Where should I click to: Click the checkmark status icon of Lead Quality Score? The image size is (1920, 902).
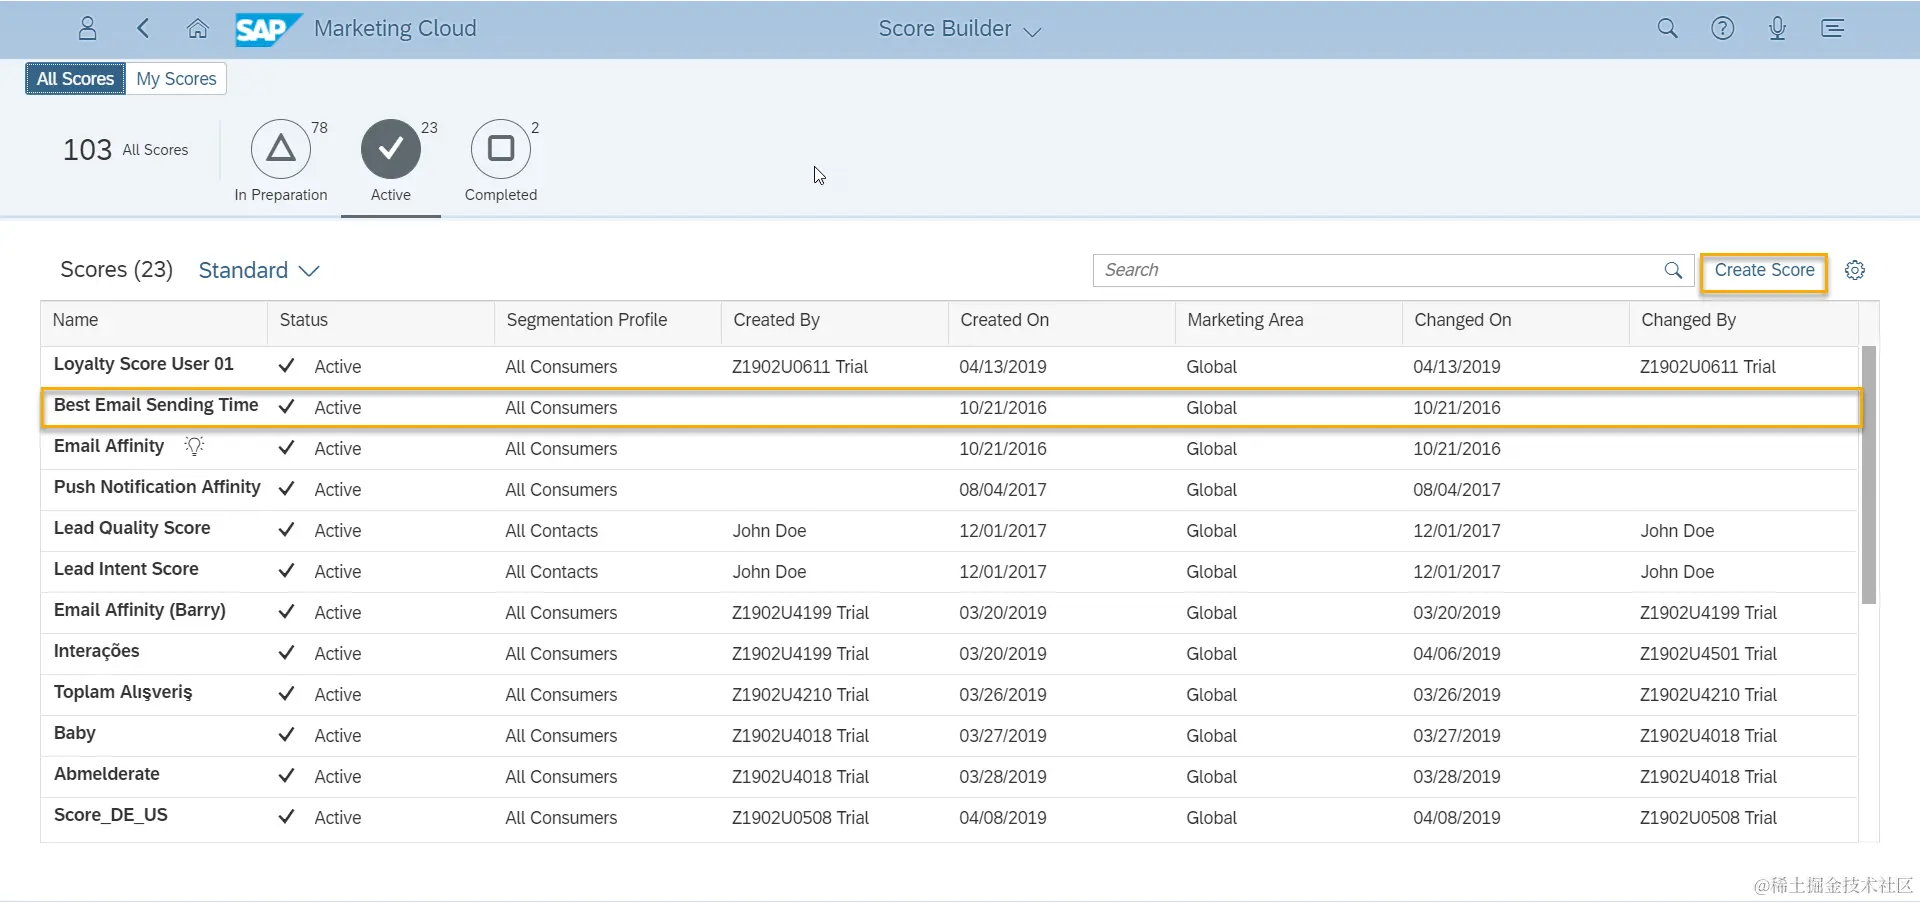(x=287, y=530)
